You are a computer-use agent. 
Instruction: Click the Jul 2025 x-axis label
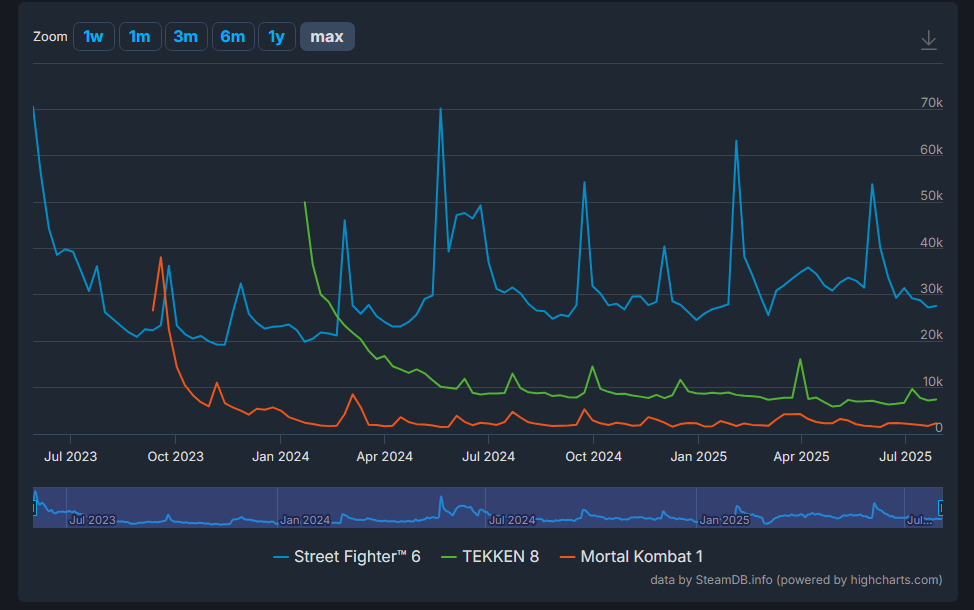click(x=905, y=457)
